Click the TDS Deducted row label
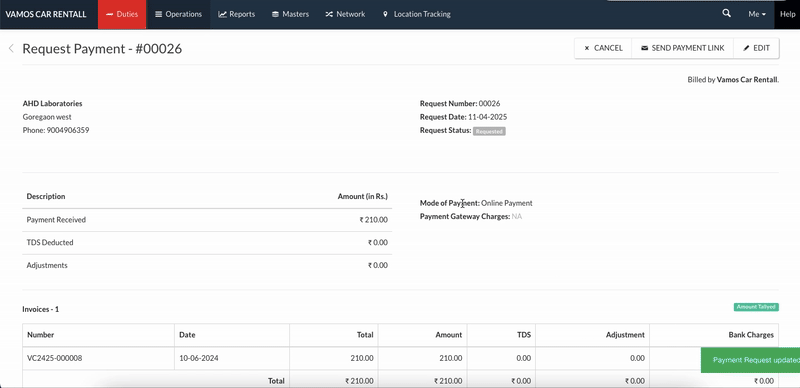The width and height of the screenshot is (800, 388). point(50,242)
